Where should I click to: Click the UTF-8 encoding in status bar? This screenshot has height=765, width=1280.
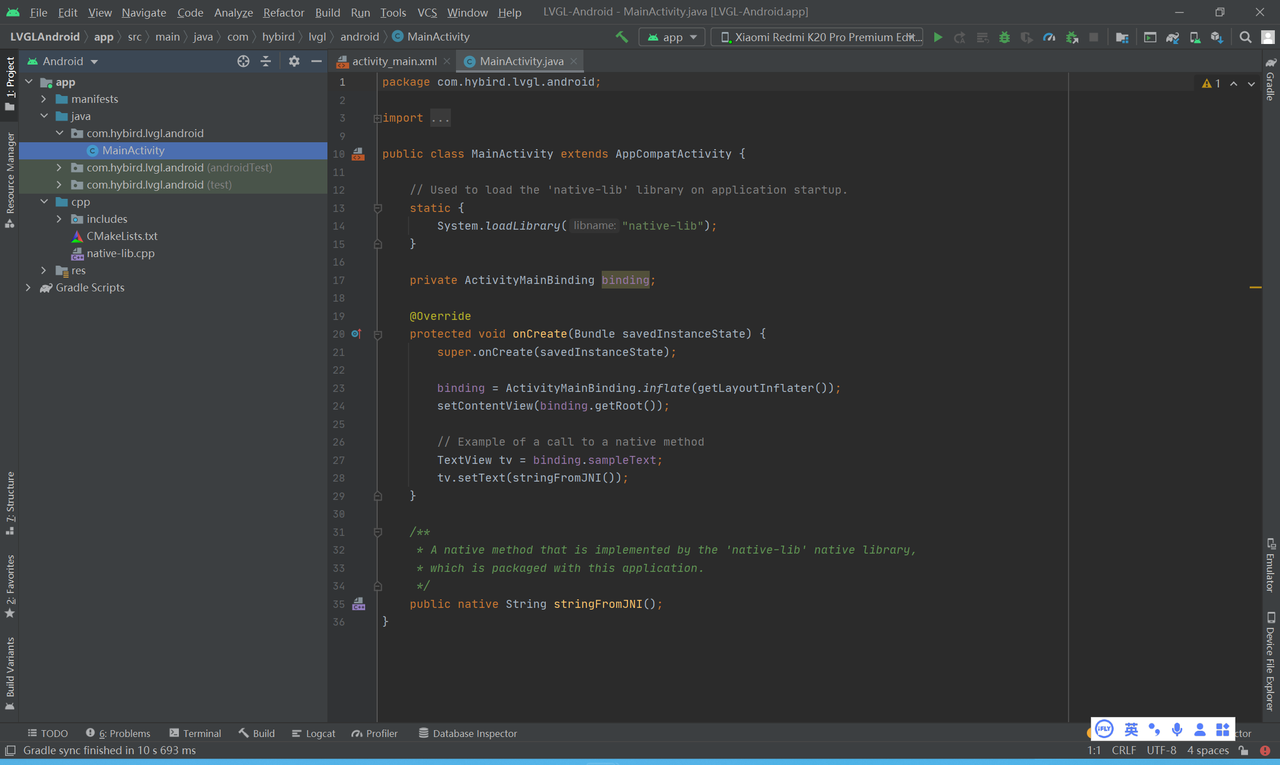pyautogui.click(x=1161, y=750)
